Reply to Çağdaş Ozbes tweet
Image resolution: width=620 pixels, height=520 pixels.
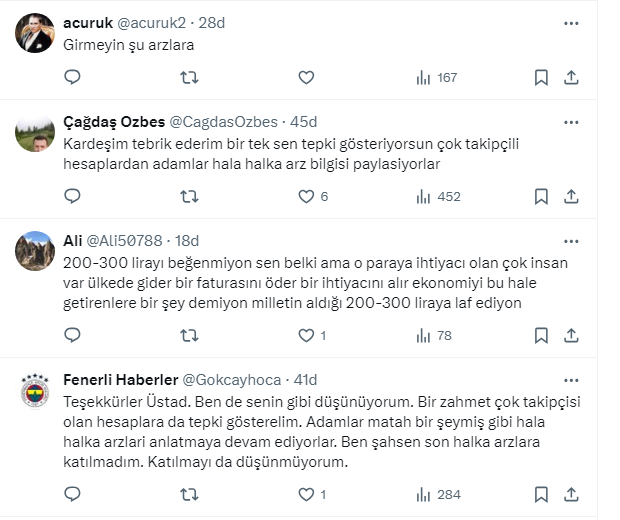(72, 197)
